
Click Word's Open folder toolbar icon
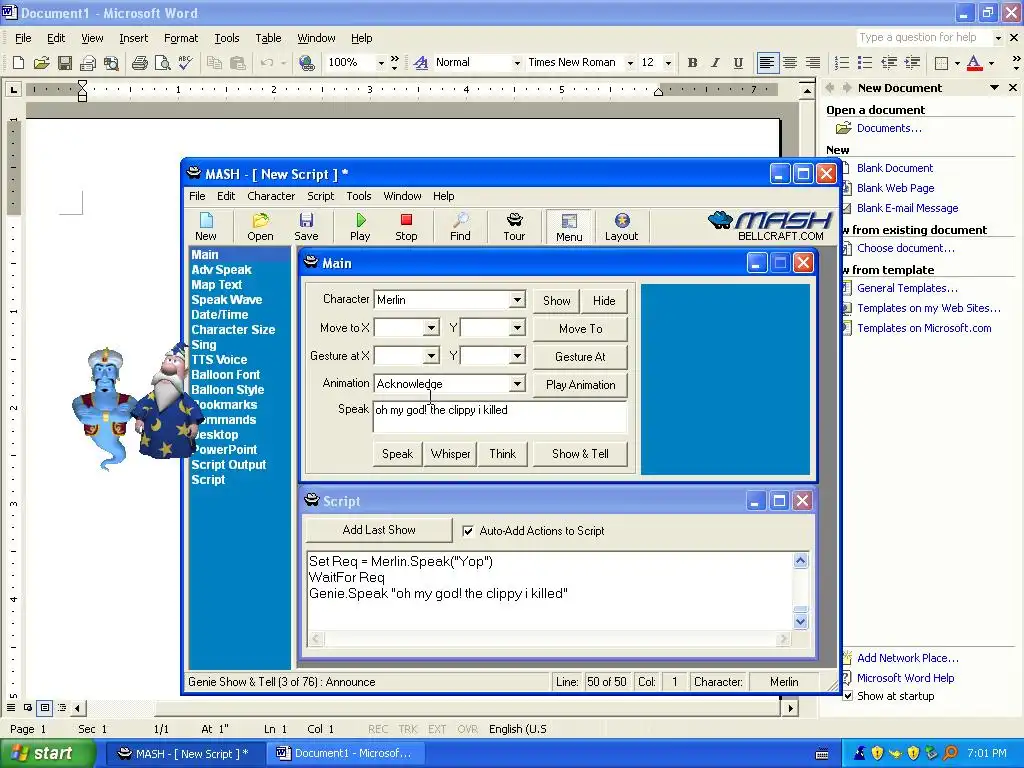[41, 63]
